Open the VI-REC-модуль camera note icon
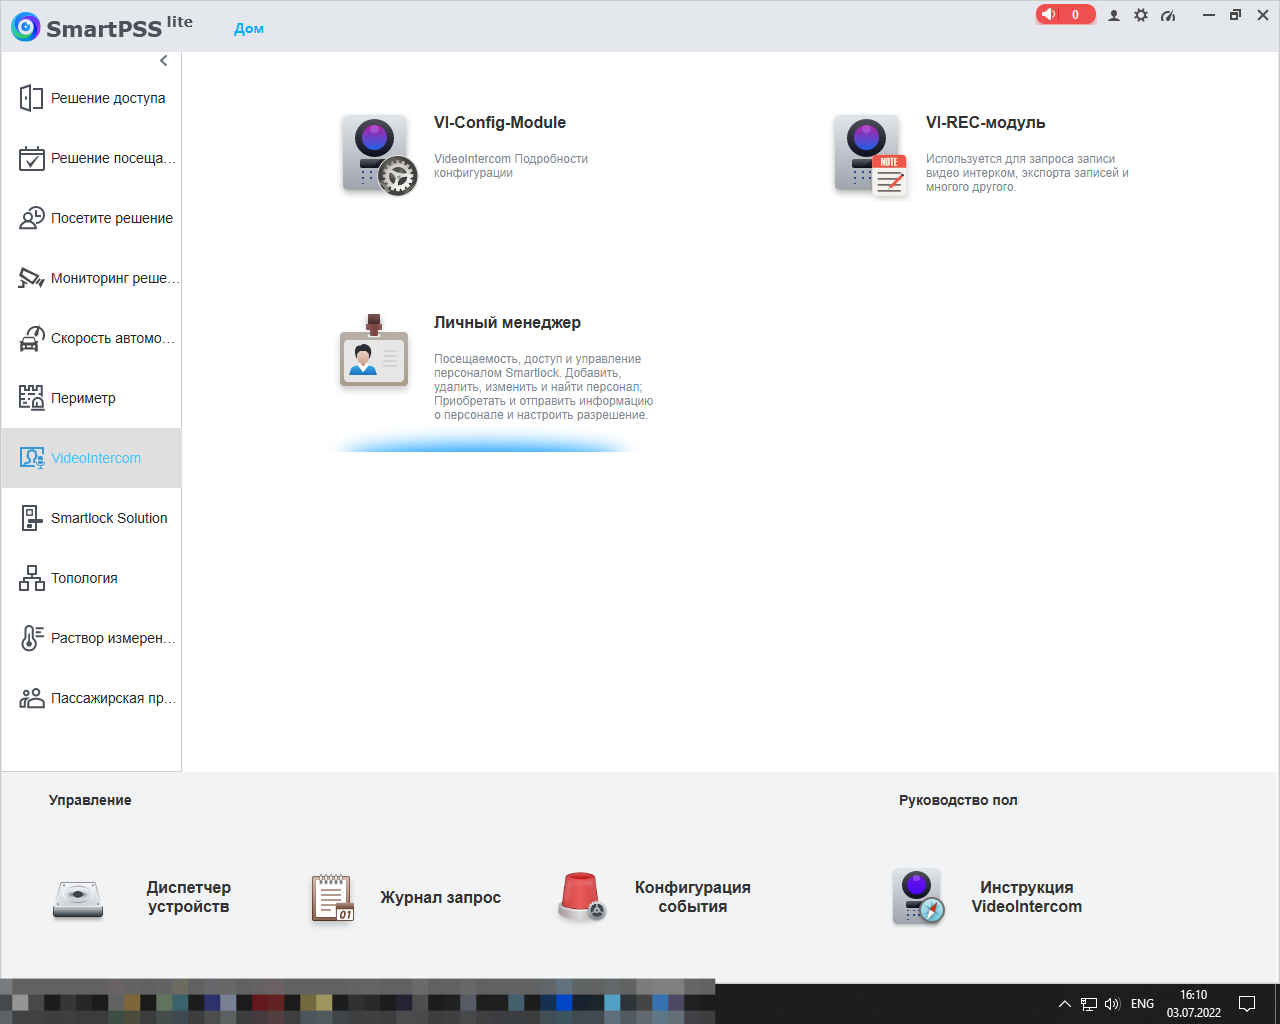The width and height of the screenshot is (1280, 1024). click(x=870, y=154)
